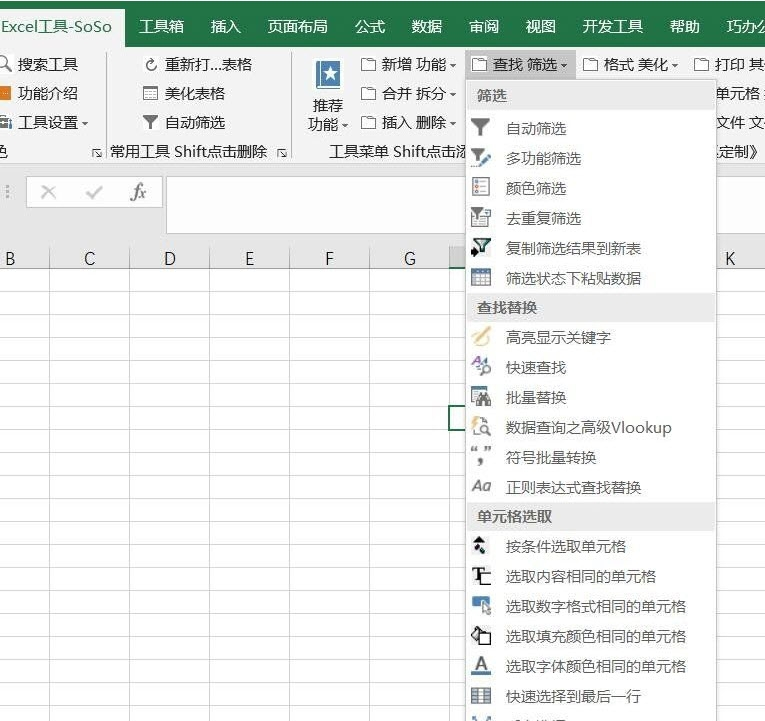765x721 pixels.
Task: Open the 格式 美化 dropdown
Action: click(631, 64)
